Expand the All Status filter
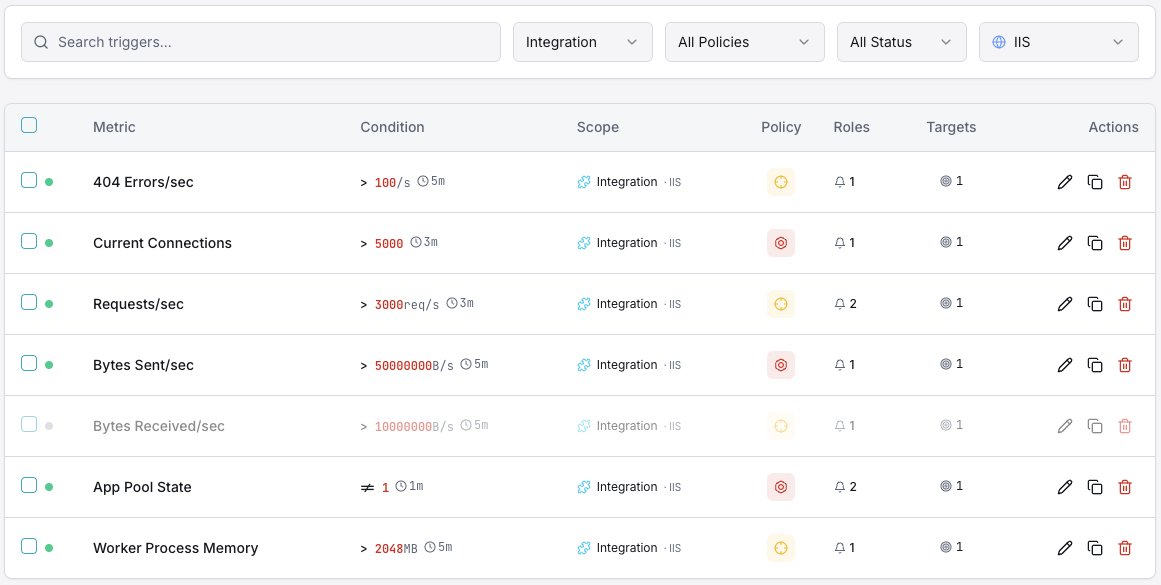This screenshot has height=585, width=1161. click(x=901, y=42)
